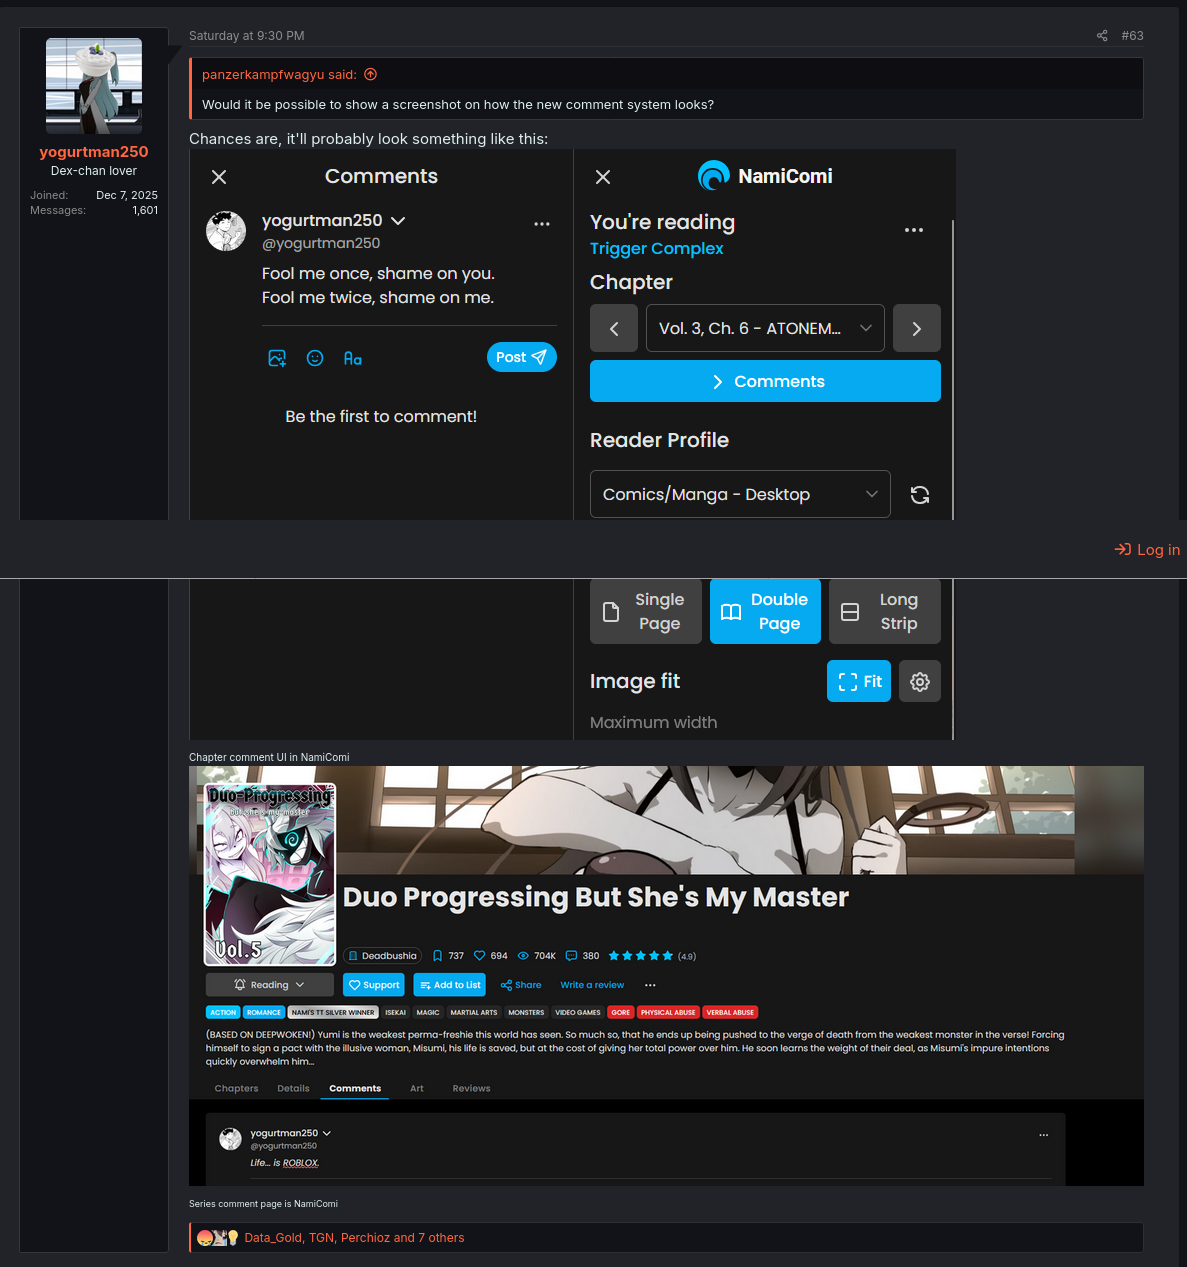1187x1267 pixels.
Task: Click the blue Post button
Action: (522, 357)
